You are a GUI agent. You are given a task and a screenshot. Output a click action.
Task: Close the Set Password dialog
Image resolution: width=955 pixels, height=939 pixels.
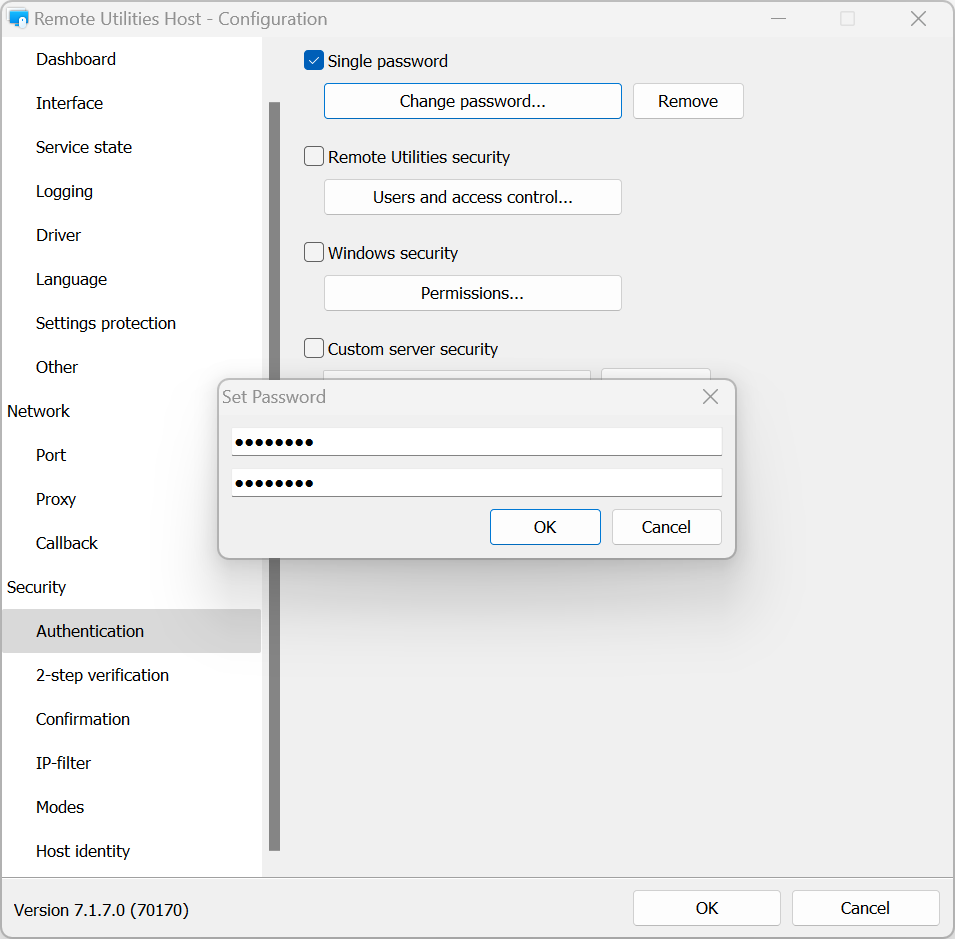710,397
